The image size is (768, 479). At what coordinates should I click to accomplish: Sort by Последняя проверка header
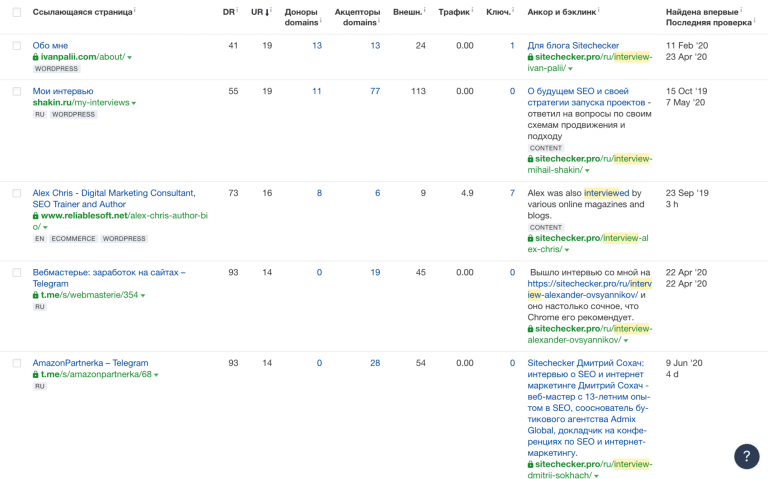click(708, 23)
